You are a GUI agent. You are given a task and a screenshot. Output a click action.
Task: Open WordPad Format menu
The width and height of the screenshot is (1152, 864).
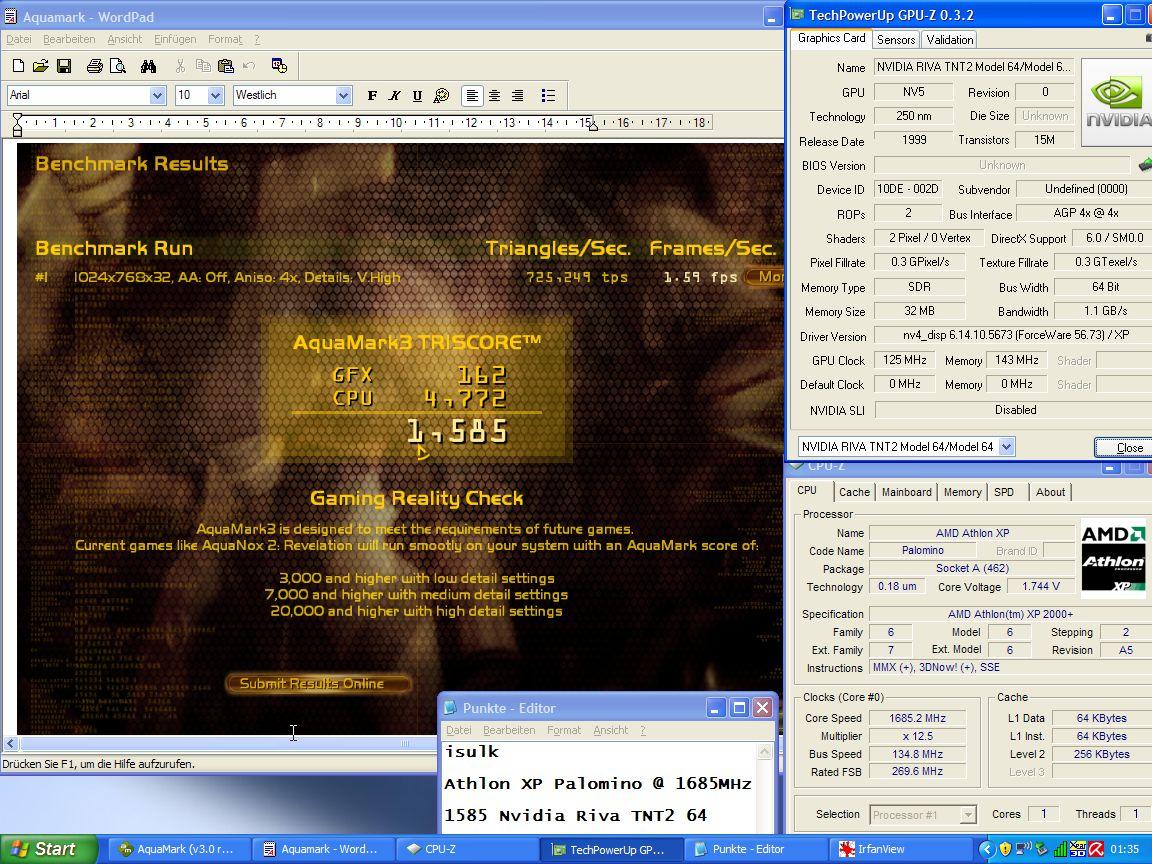coord(225,39)
